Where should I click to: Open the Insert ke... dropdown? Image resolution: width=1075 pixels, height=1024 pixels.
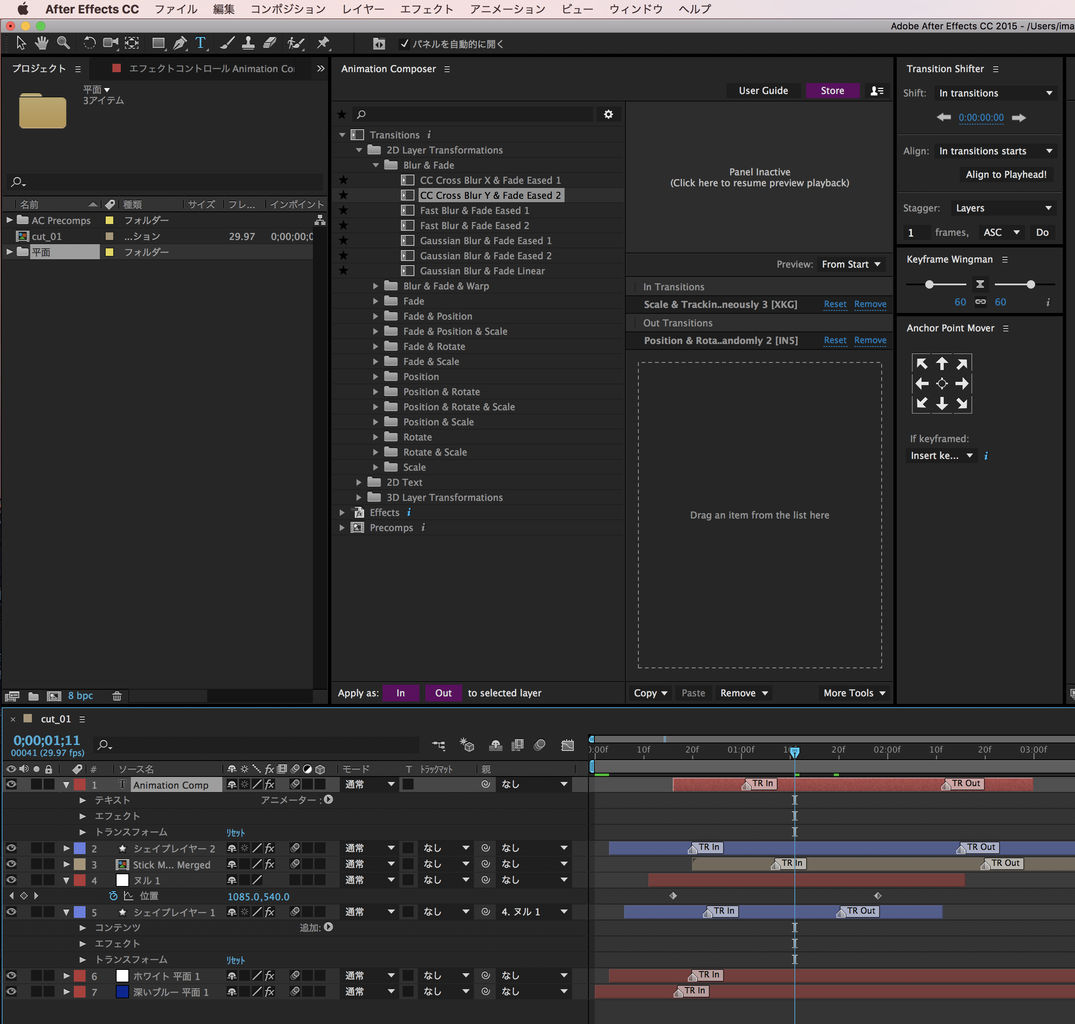pyautogui.click(x=941, y=456)
